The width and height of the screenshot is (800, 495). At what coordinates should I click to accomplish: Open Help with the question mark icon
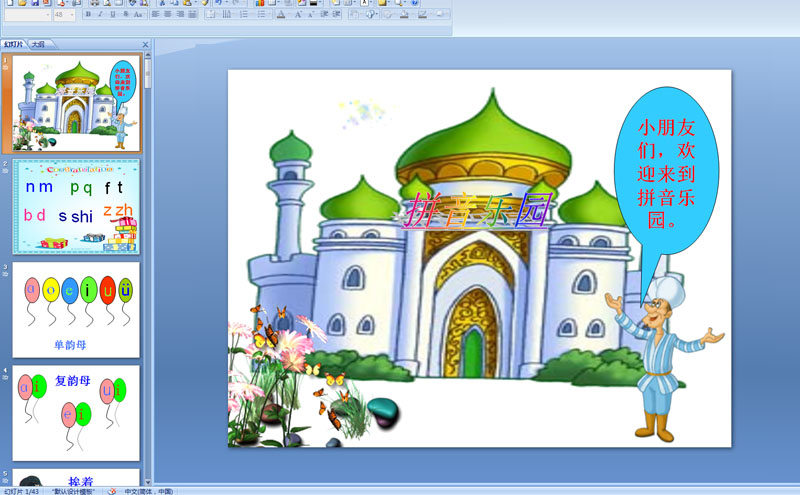click(x=415, y=3)
